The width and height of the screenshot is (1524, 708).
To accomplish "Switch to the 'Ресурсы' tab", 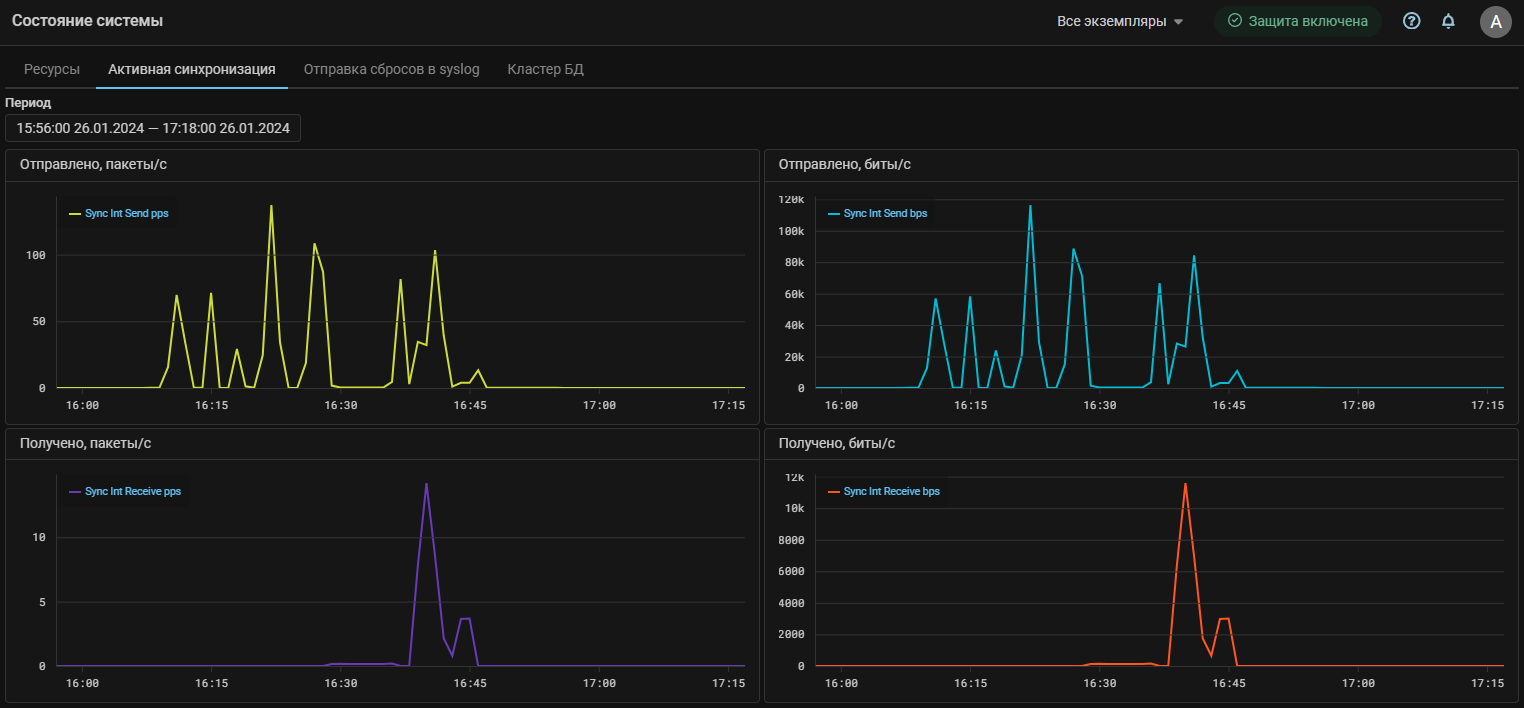I will click(52, 69).
